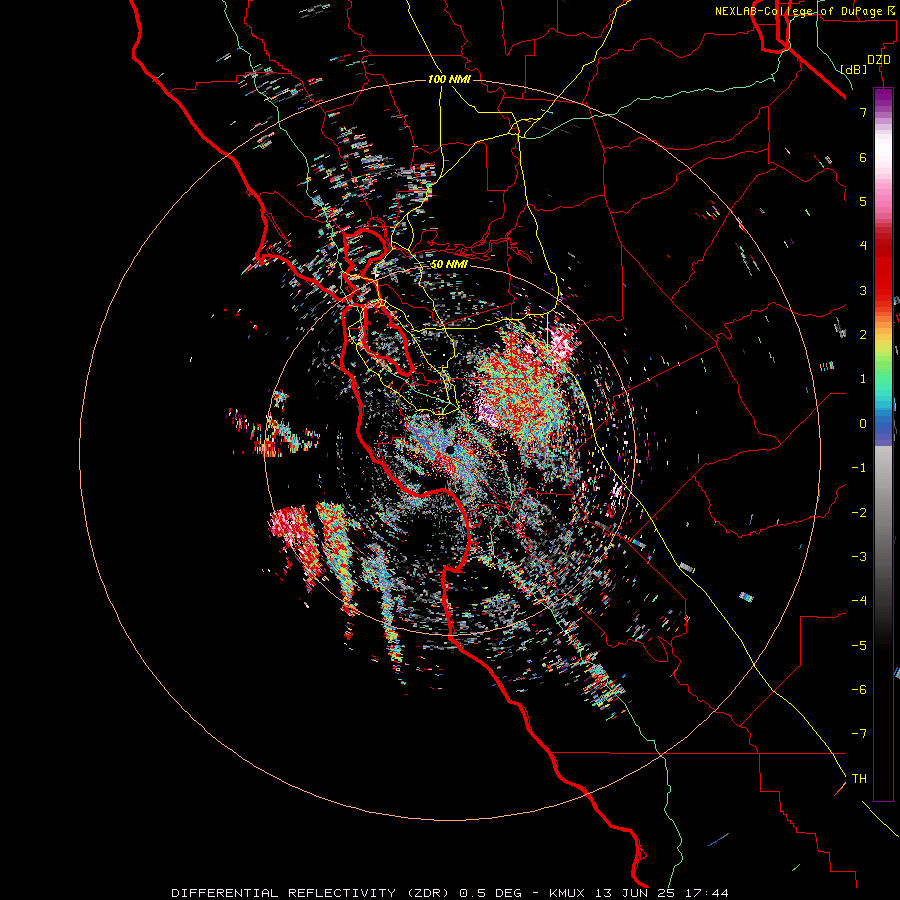
Task: Select the -1 value on the color scale
Action: (859, 468)
